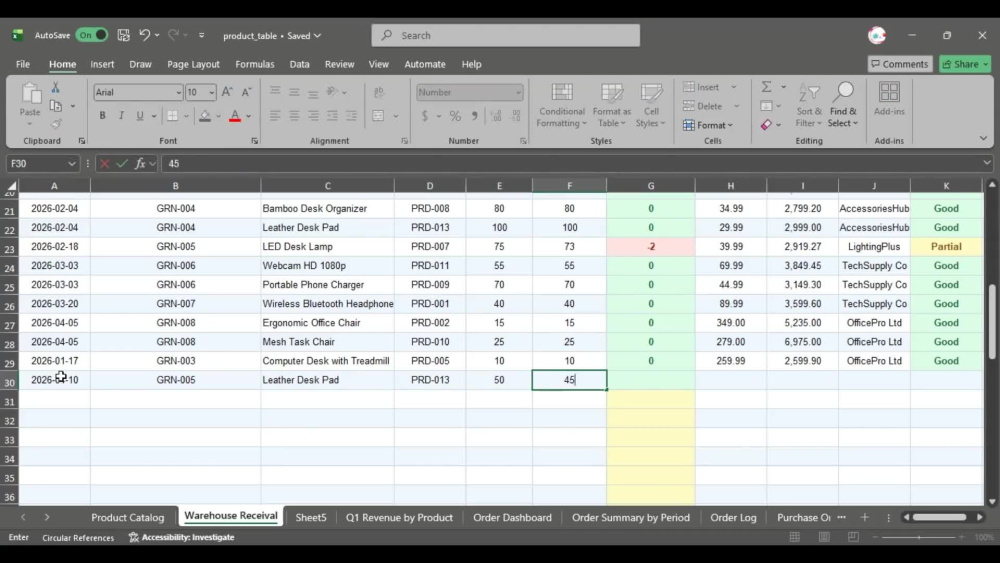The height and width of the screenshot is (563, 1000).
Task: Click the Wrap Text icon
Action: 379,92
